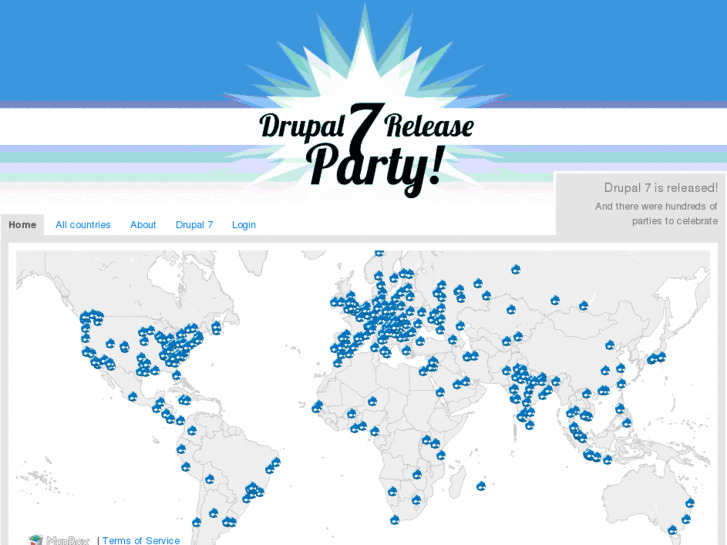Click the Login link

pyautogui.click(x=244, y=225)
